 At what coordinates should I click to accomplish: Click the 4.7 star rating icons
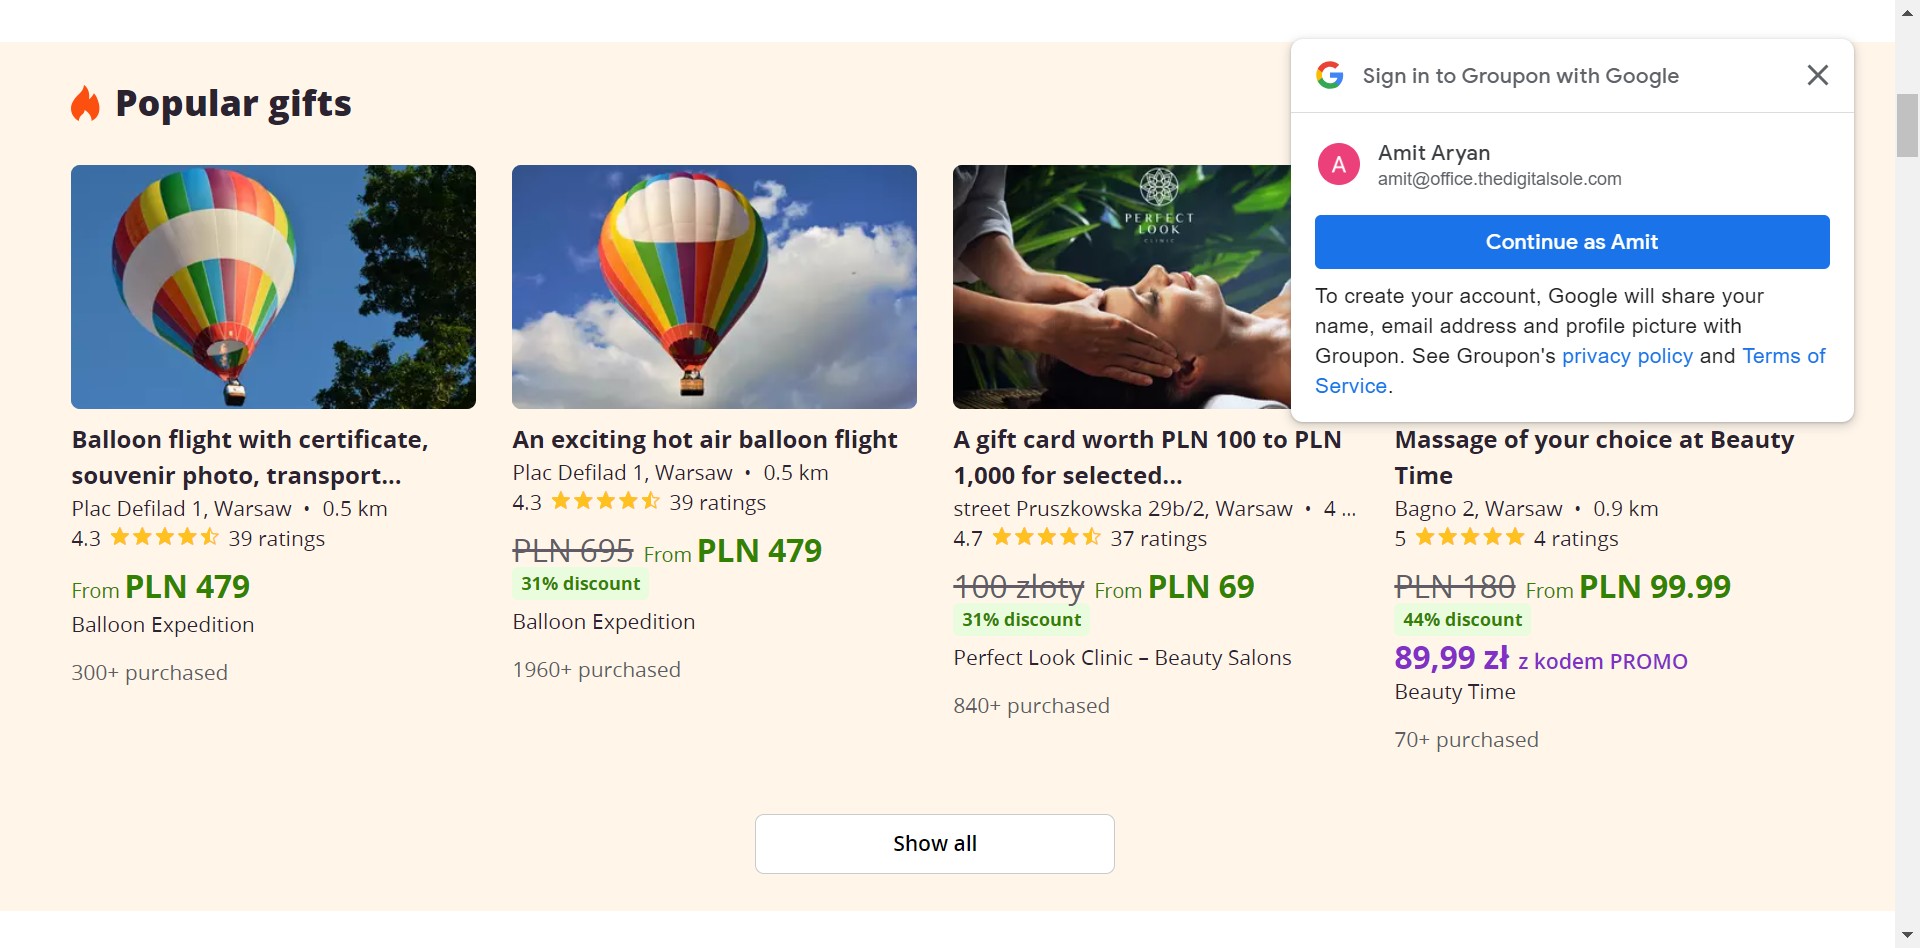[x=1046, y=538]
